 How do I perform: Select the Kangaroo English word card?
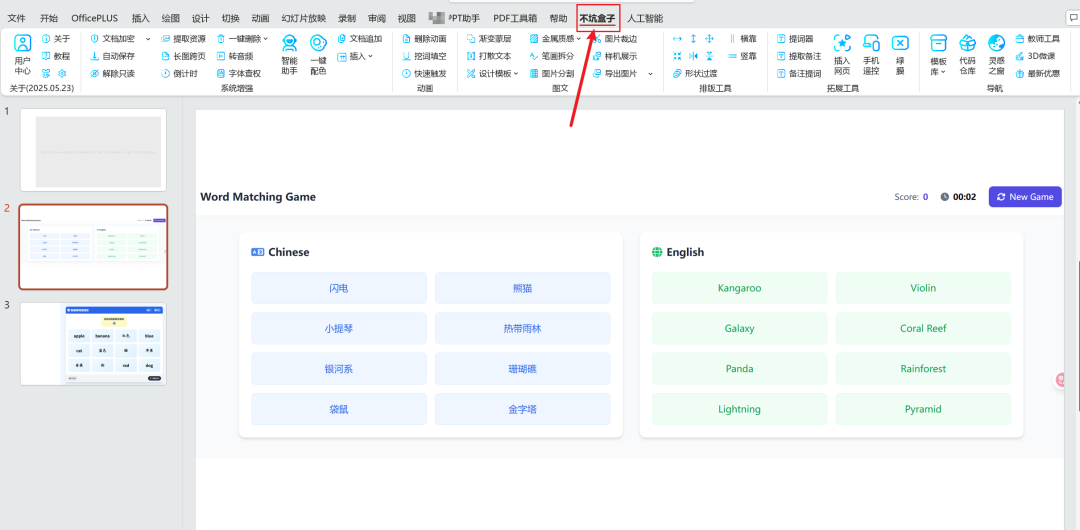(739, 288)
